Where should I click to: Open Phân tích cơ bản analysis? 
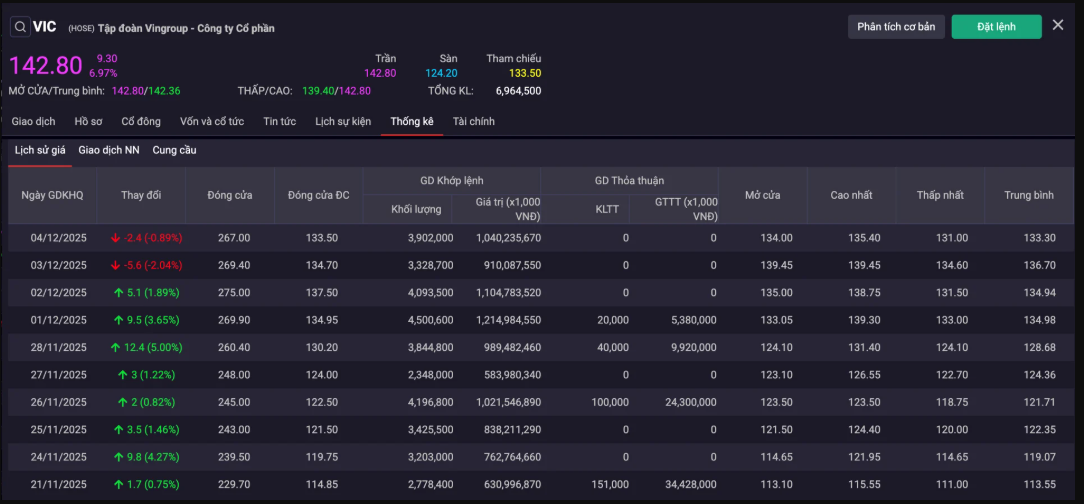tap(896, 27)
